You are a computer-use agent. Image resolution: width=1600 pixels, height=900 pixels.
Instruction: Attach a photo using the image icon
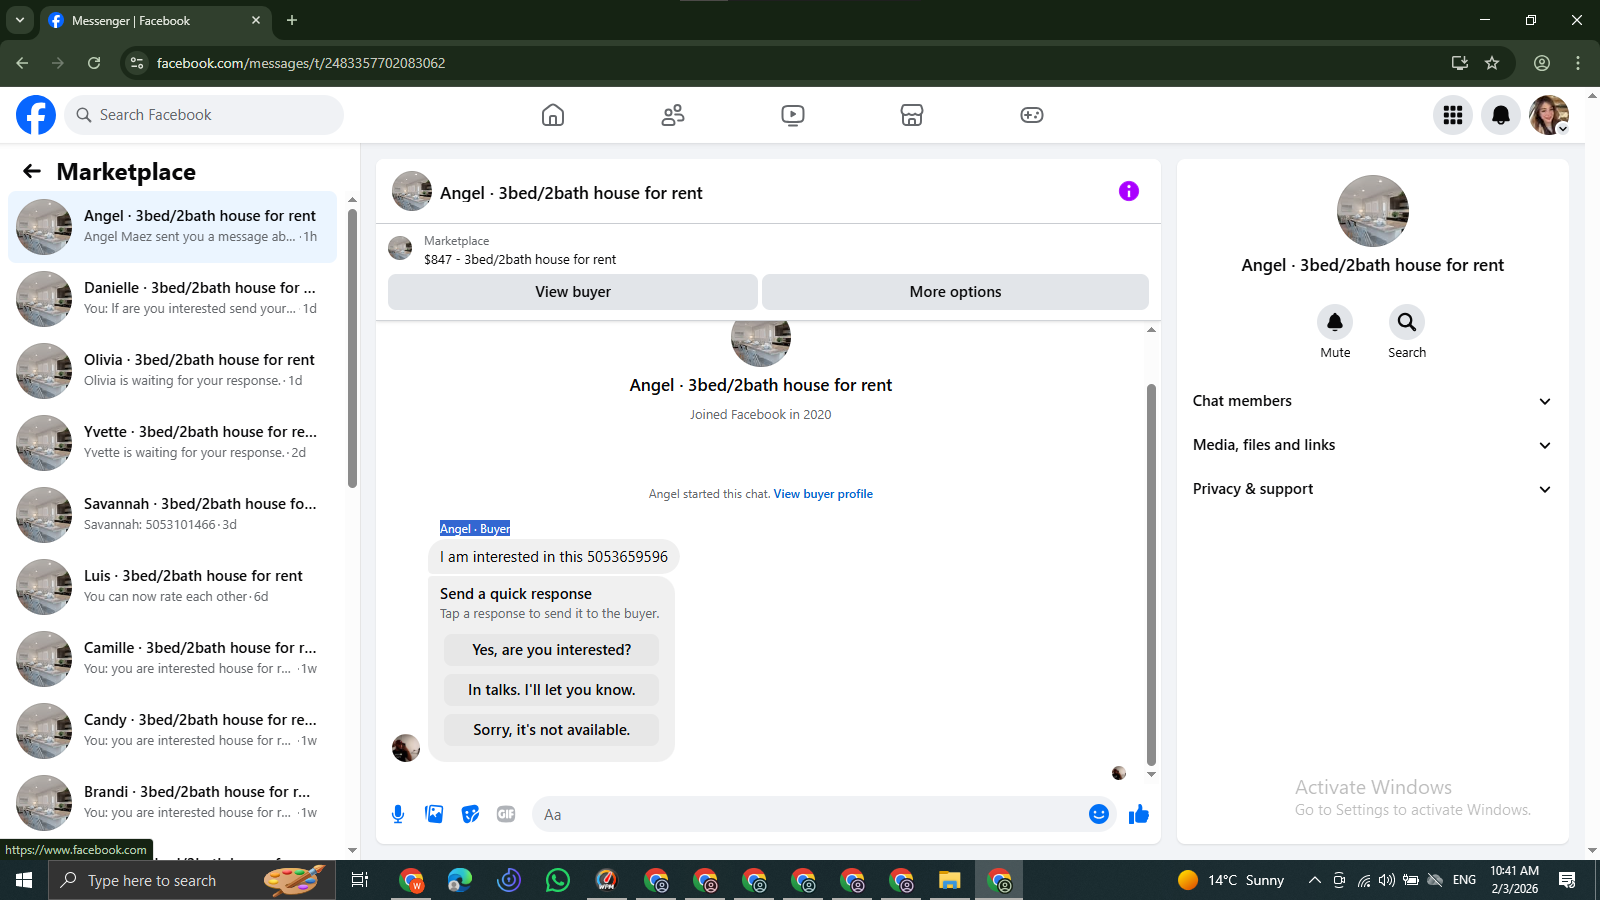click(x=434, y=814)
